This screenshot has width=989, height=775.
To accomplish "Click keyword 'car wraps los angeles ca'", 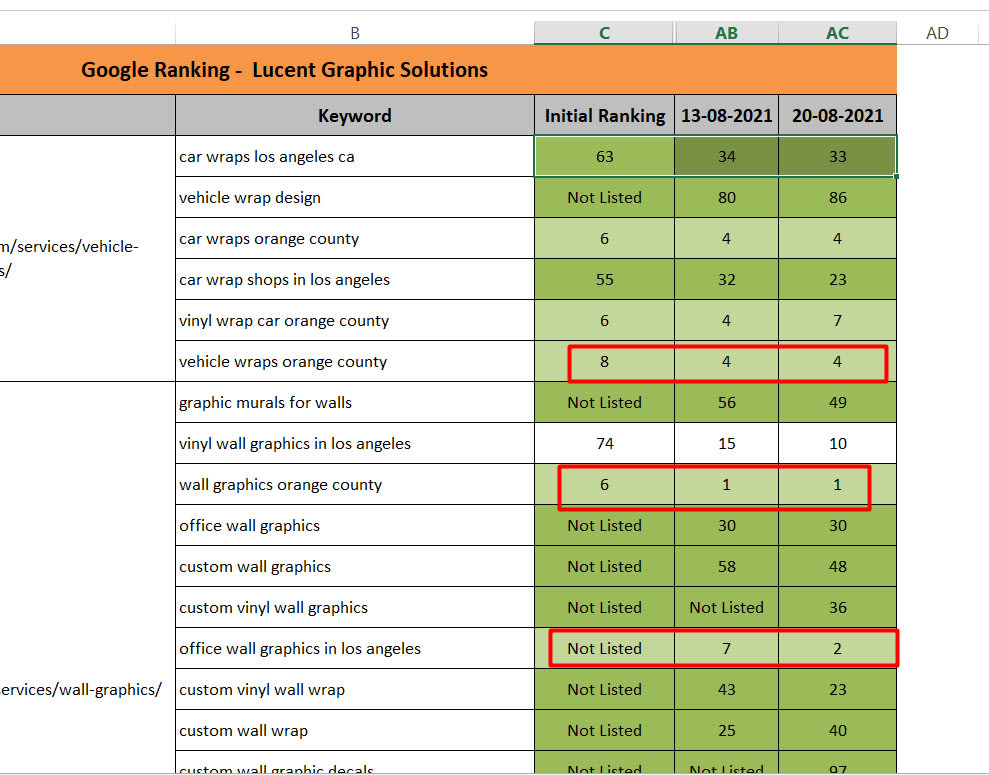I will [354, 156].
